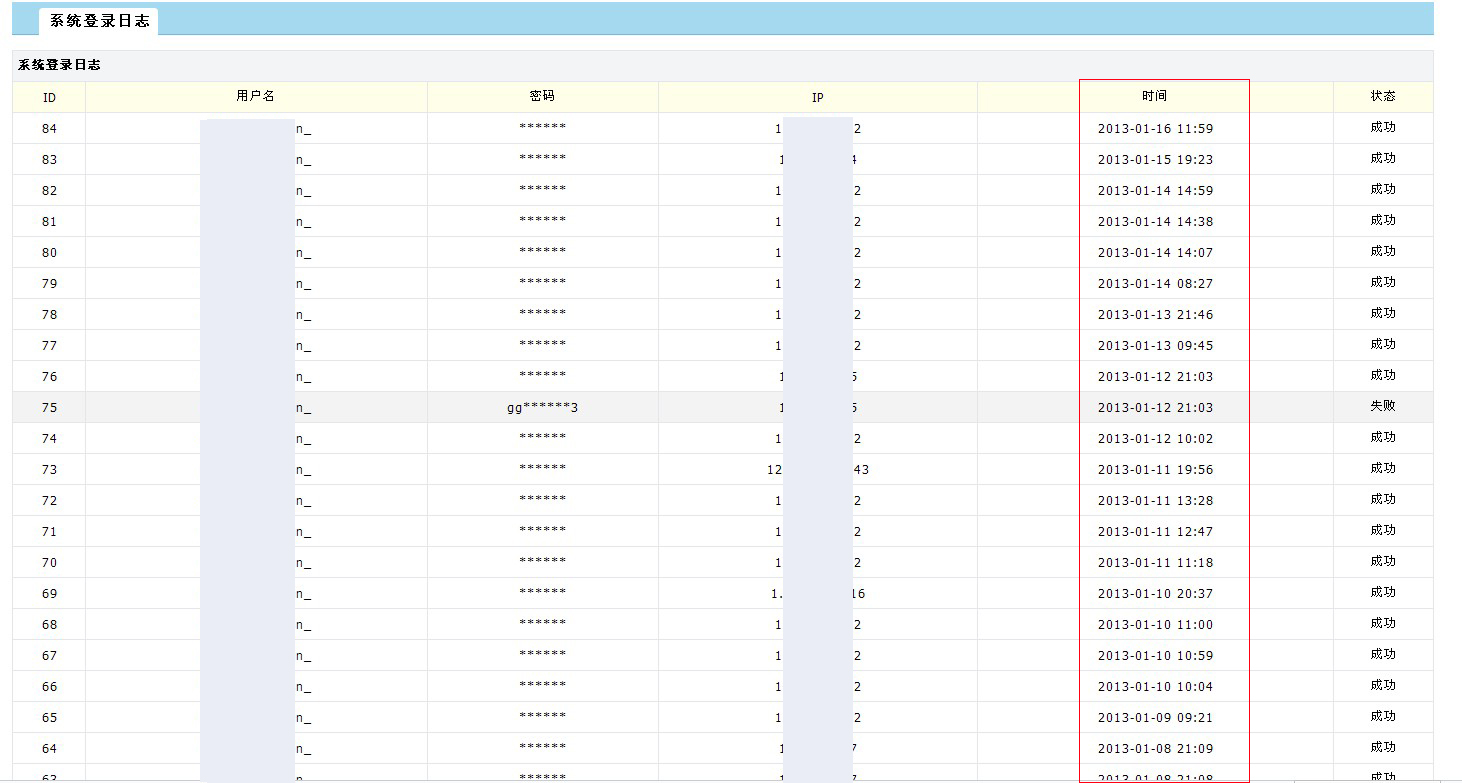The image size is (1462, 783).
Task: Click the 密码 column header
Action: click(542, 96)
